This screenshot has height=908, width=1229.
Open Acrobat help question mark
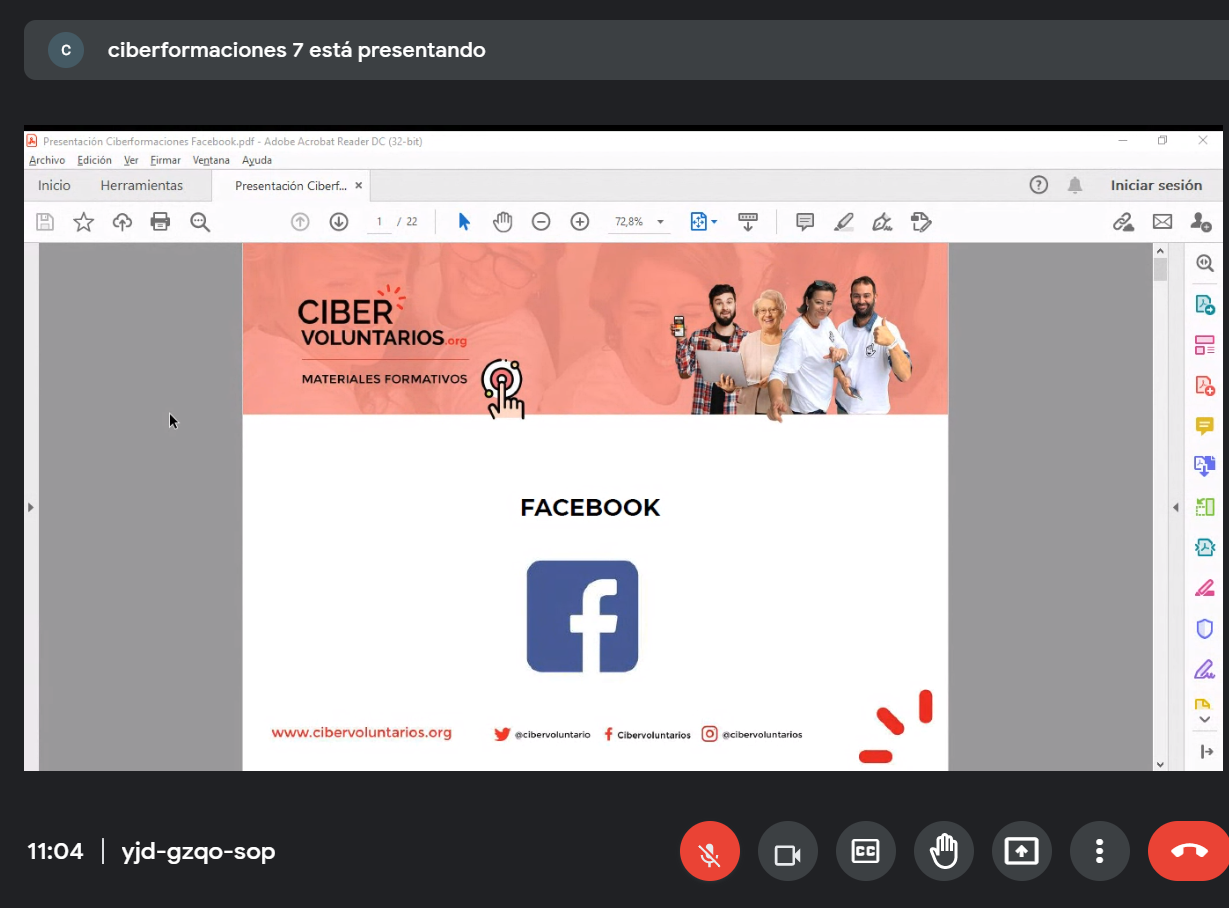[1039, 185]
